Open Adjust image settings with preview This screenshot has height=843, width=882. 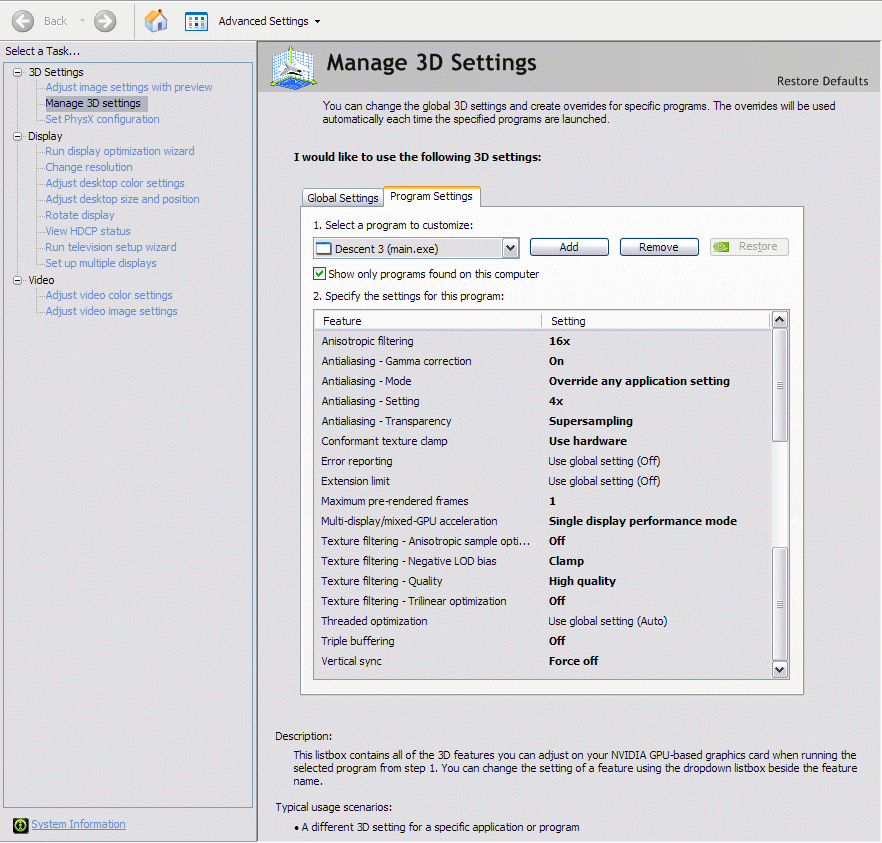[x=129, y=87]
